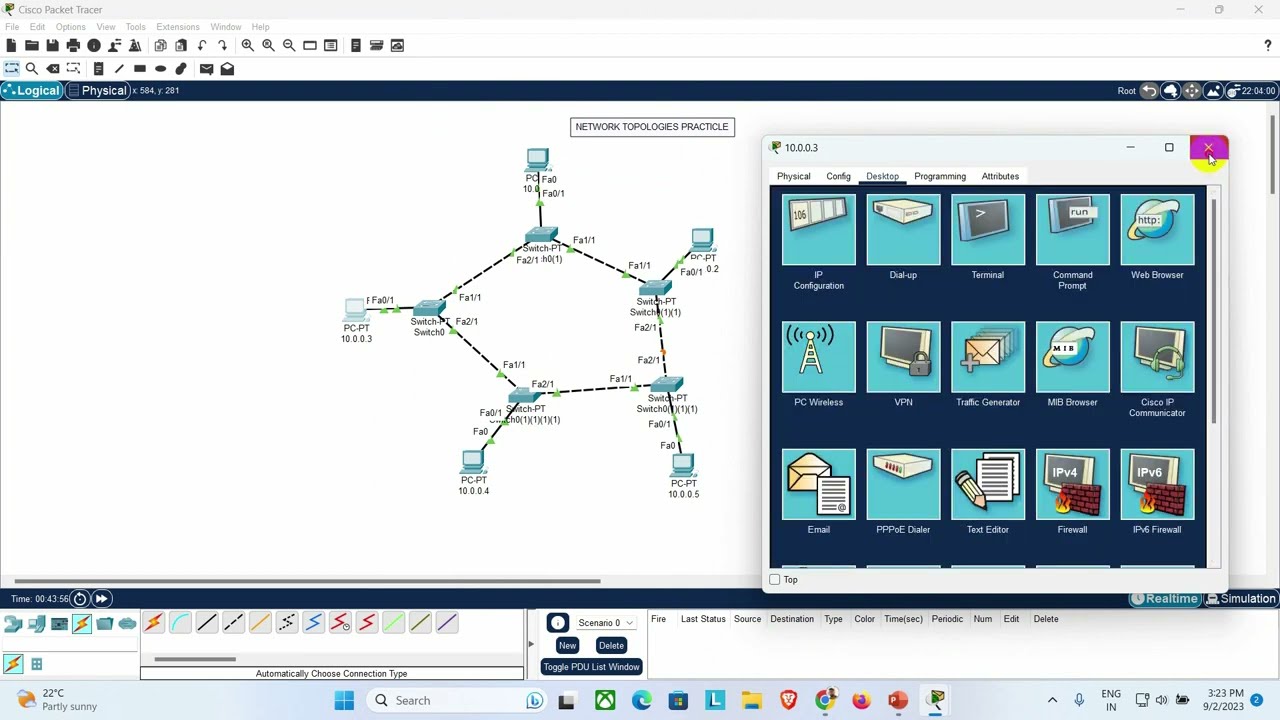Viewport: 1280px width, 720px height.
Task: Click the Power Cycle Devices button
Action: tap(79, 599)
